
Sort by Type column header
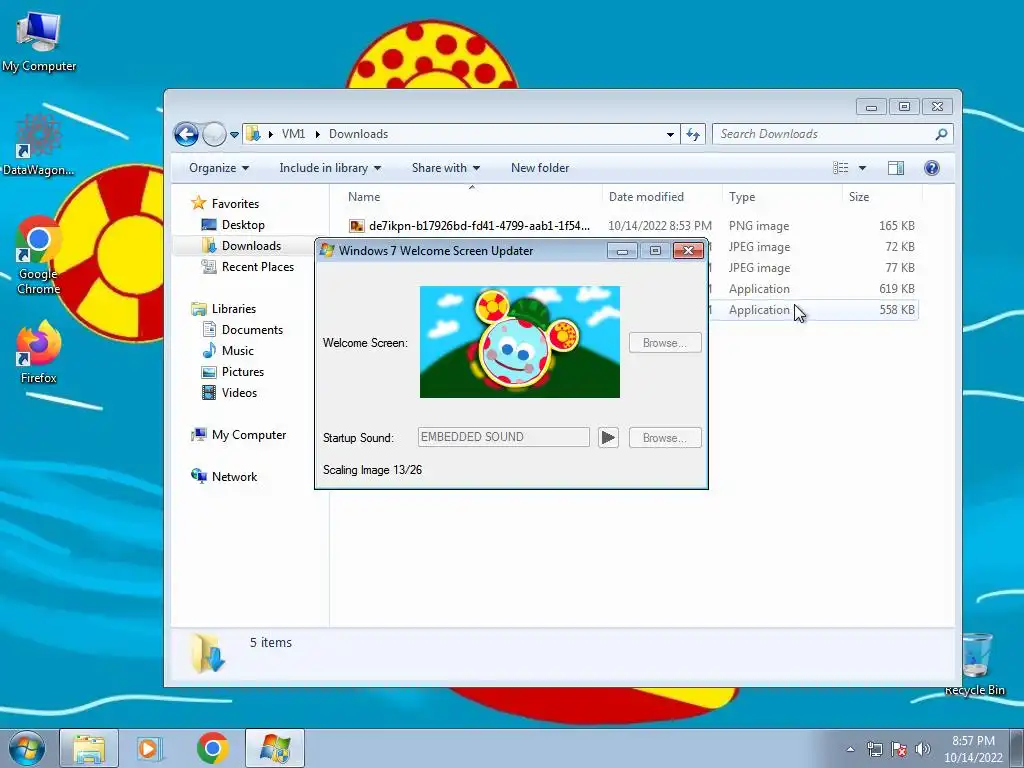(x=782, y=197)
